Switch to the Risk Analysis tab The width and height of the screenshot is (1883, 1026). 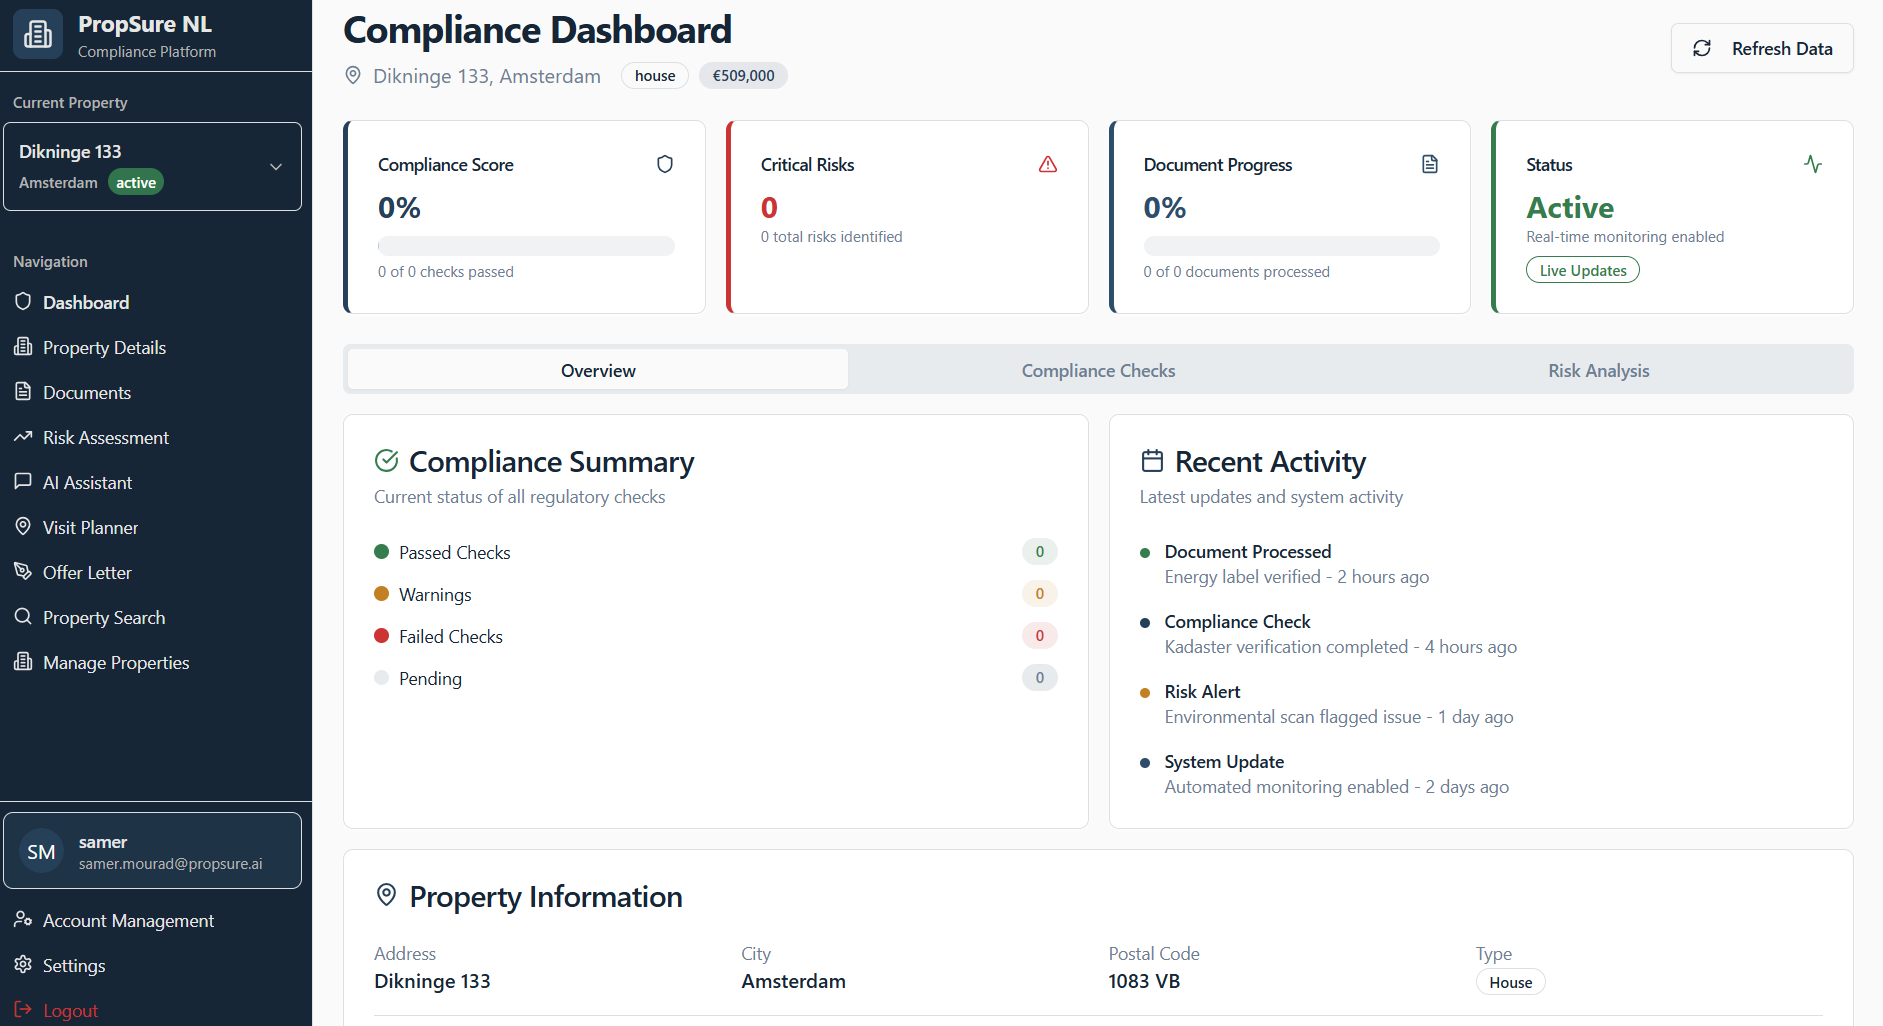(1598, 370)
